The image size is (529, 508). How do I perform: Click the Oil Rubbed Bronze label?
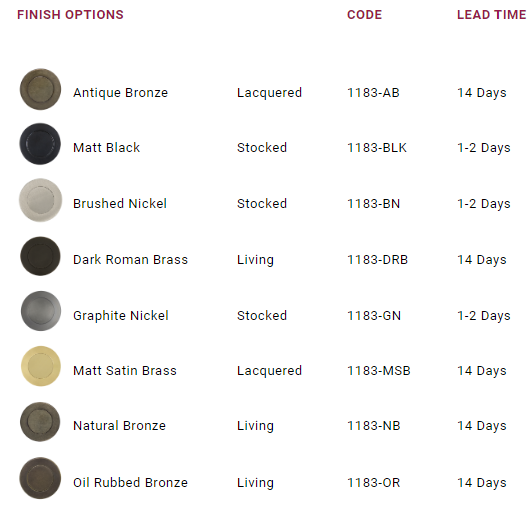tap(131, 483)
